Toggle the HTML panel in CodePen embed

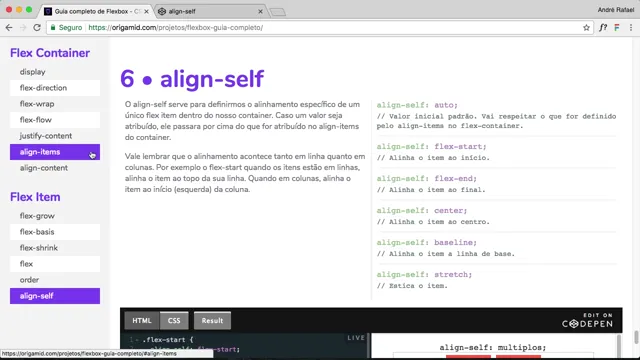pos(142,321)
